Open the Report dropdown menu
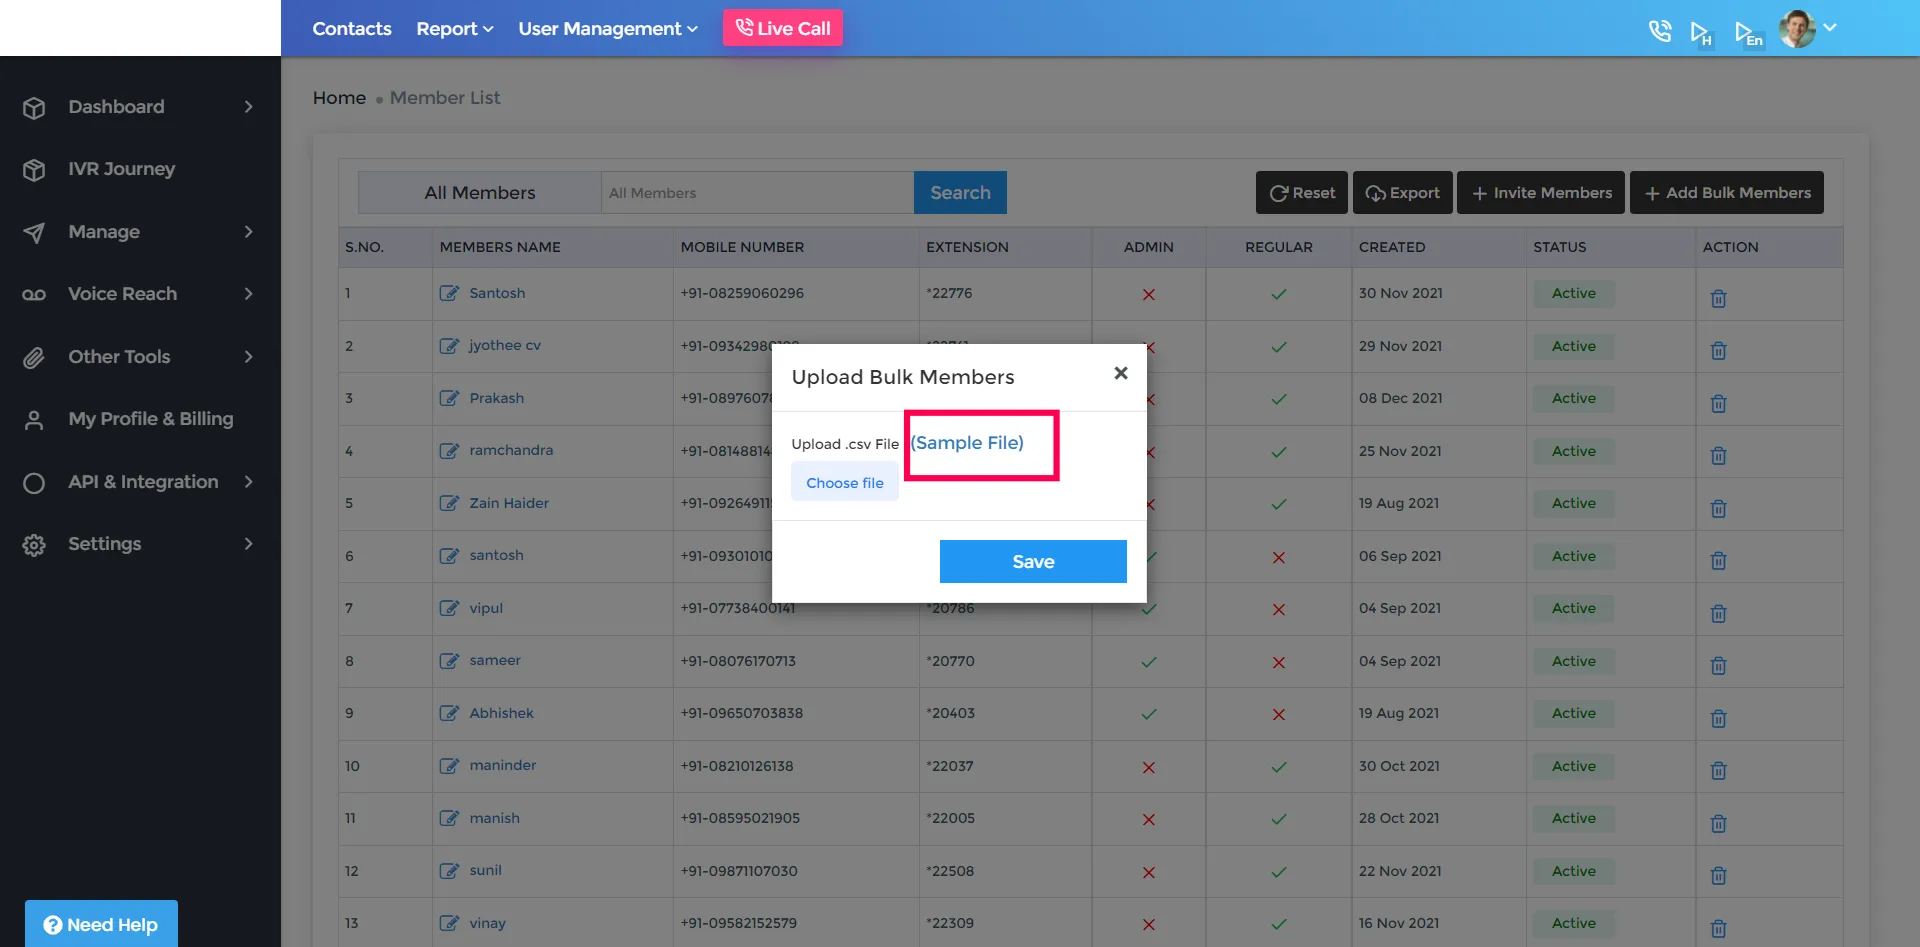The image size is (1920, 947). point(455,29)
